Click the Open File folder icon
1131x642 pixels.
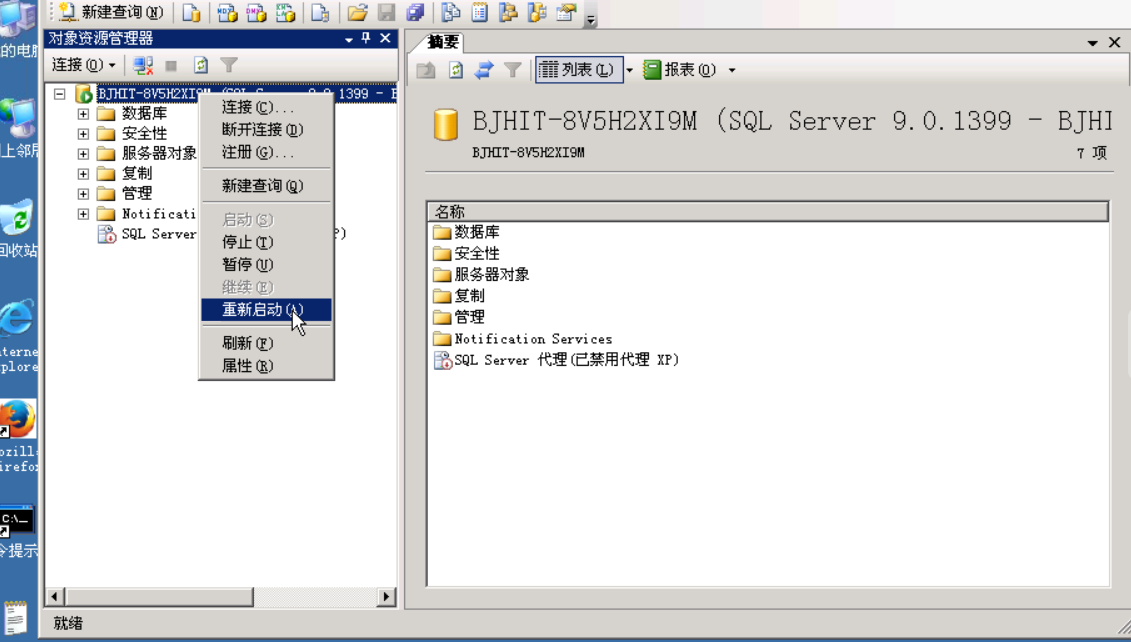(x=357, y=12)
